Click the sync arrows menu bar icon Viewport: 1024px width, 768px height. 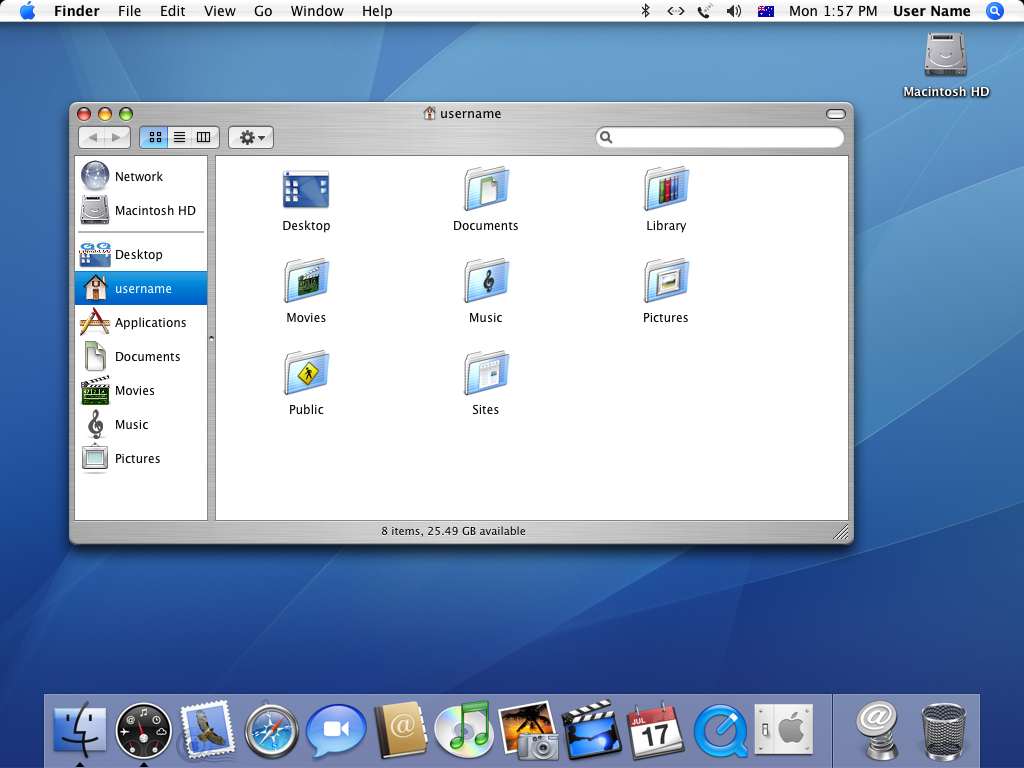coord(675,11)
